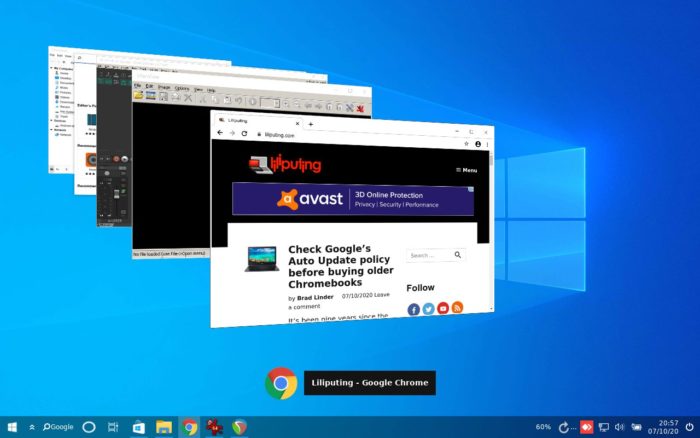Open the Store app on the taskbar
Viewport: 700px width, 438px height.
(x=138, y=427)
